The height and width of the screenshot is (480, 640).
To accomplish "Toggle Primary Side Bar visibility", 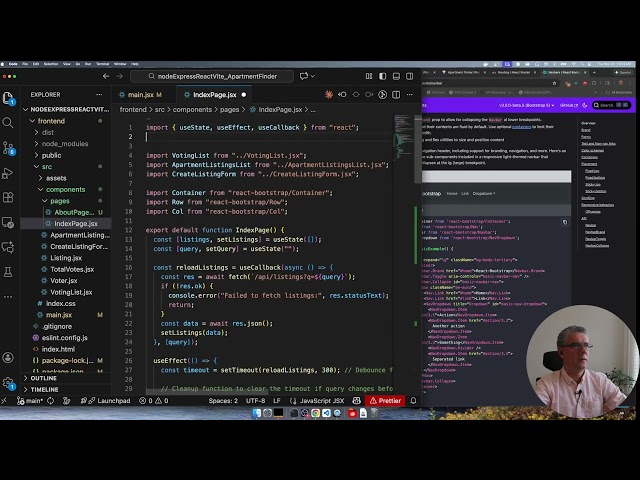I will coord(382,76).
